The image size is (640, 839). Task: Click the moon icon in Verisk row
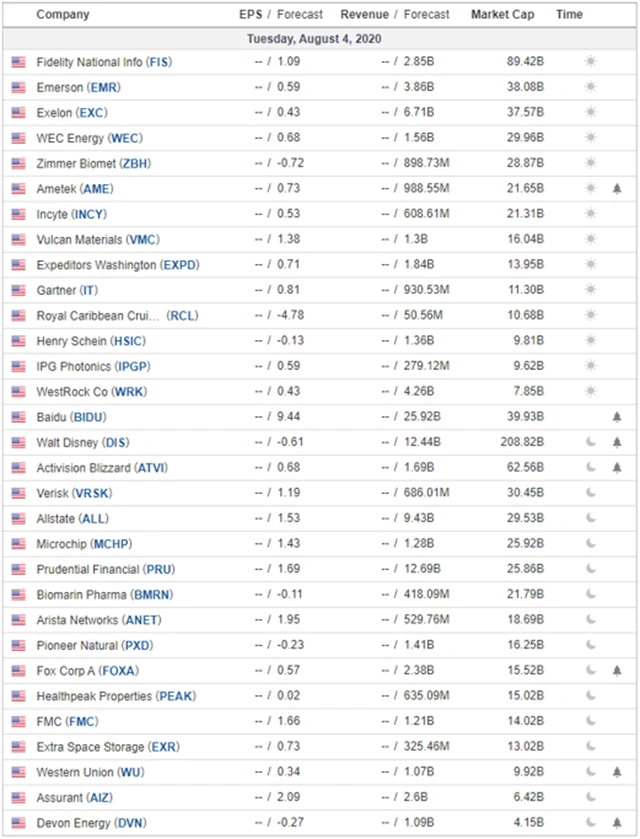coord(590,493)
